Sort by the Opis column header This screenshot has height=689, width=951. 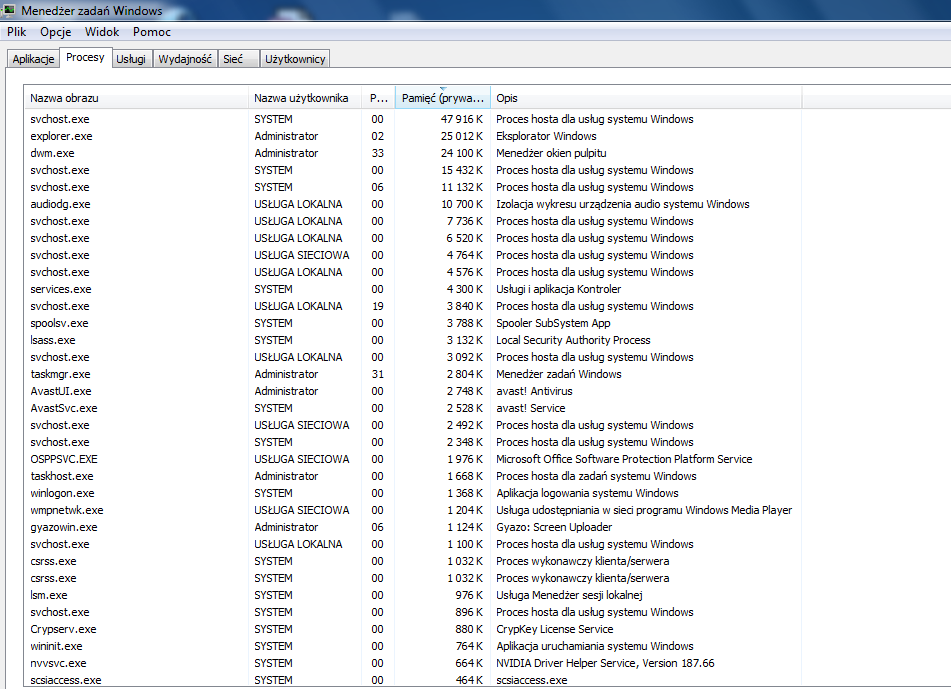646,98
